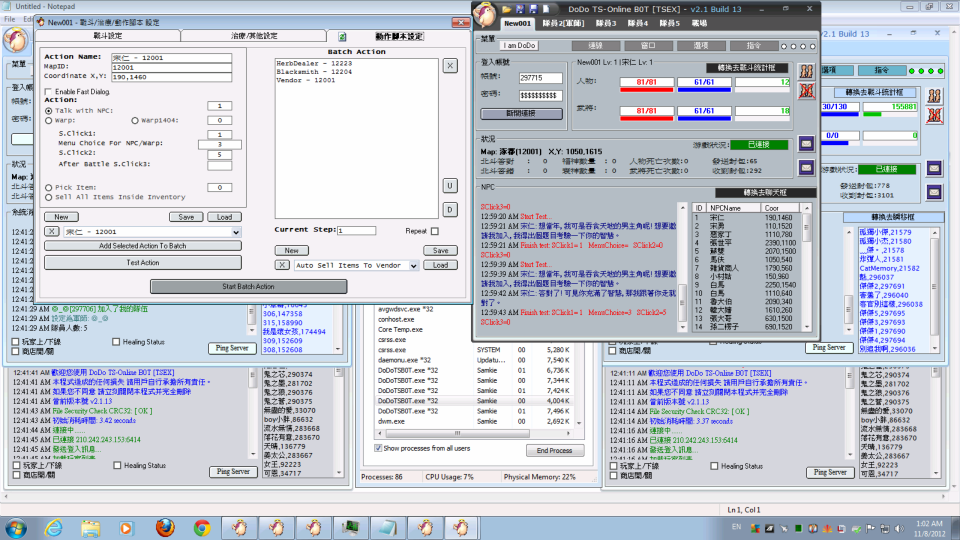Screen dimensions: 960x540
Task: Toggle the Repeat checkbox for batch action
Action: click(x=435, y=231)
